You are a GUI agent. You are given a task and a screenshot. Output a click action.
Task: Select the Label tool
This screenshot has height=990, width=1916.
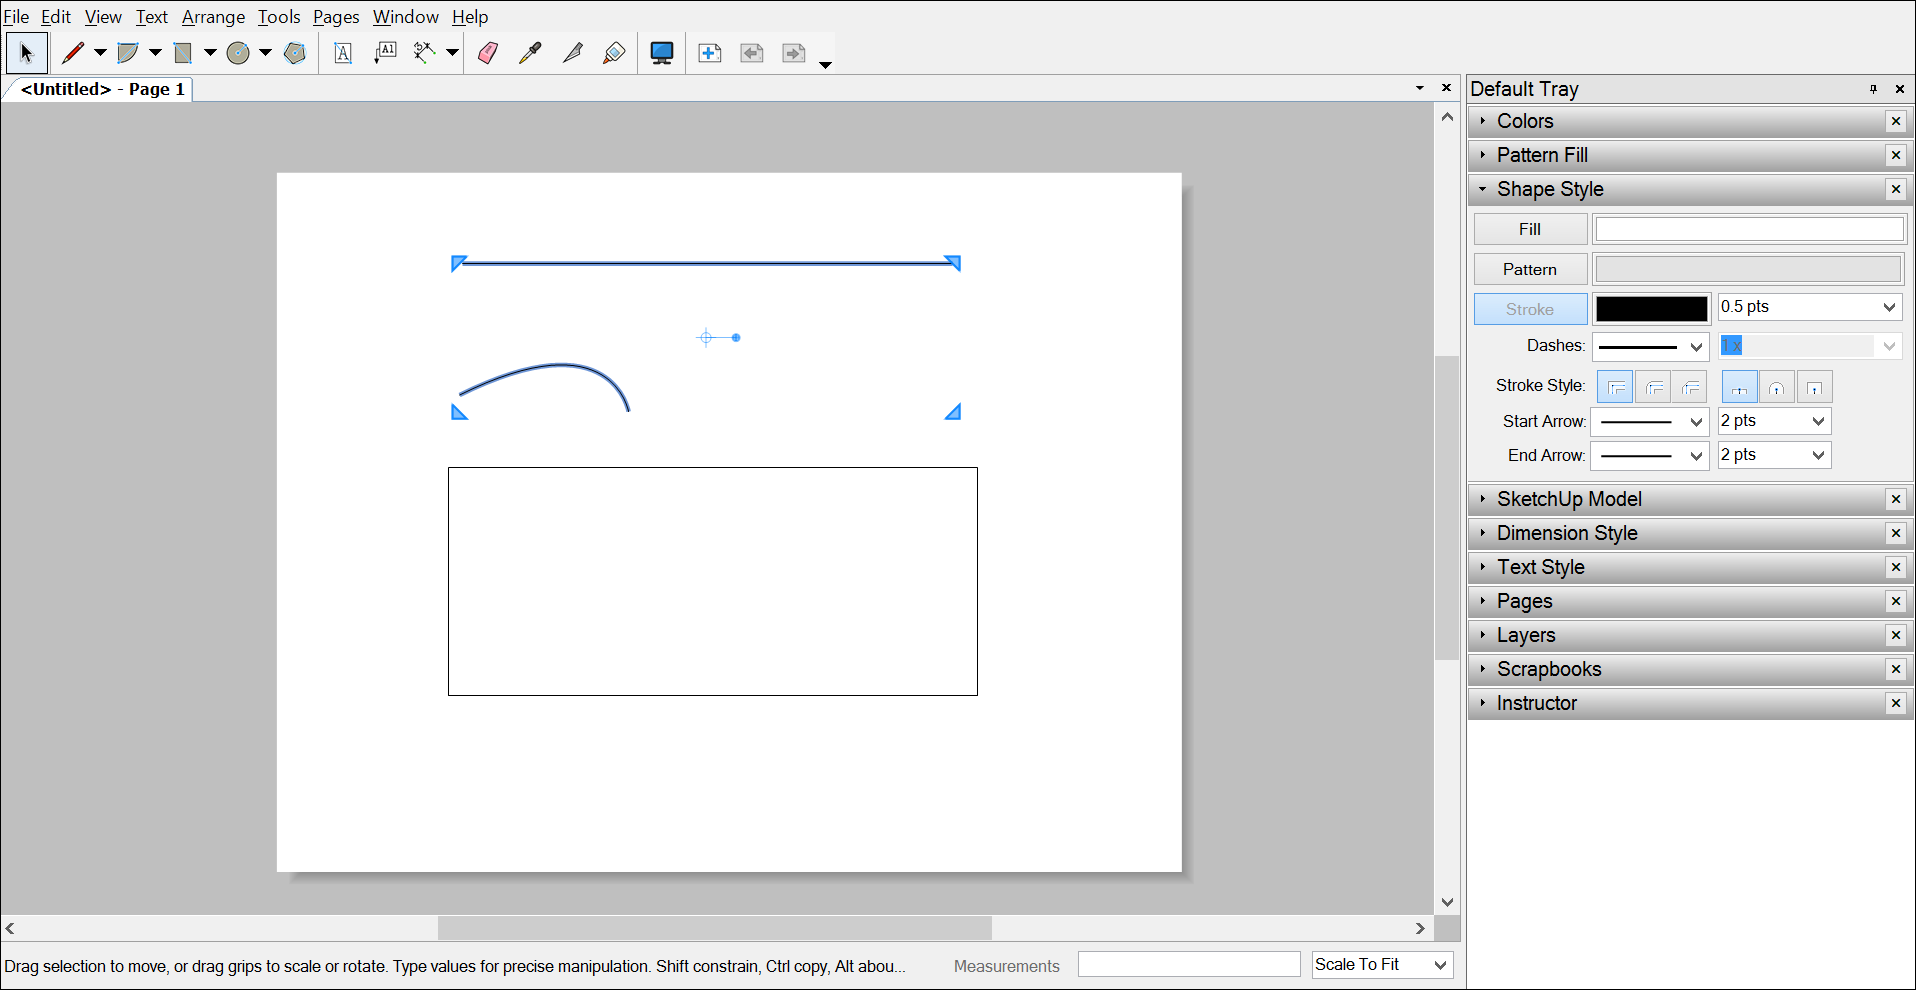(x=385, y=52)
